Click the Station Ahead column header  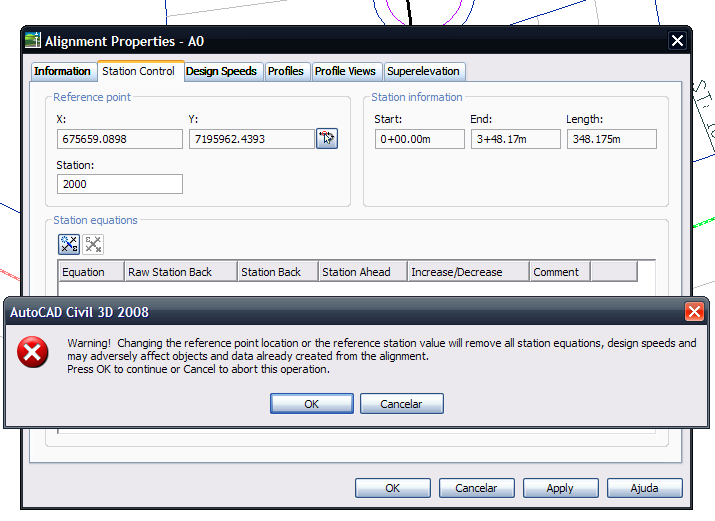(x=363, y=272)
